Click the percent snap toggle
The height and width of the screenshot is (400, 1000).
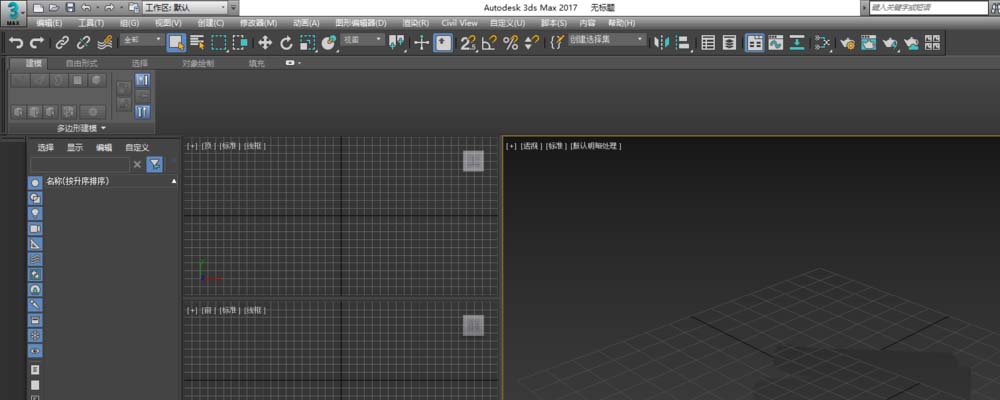(510, 43)
